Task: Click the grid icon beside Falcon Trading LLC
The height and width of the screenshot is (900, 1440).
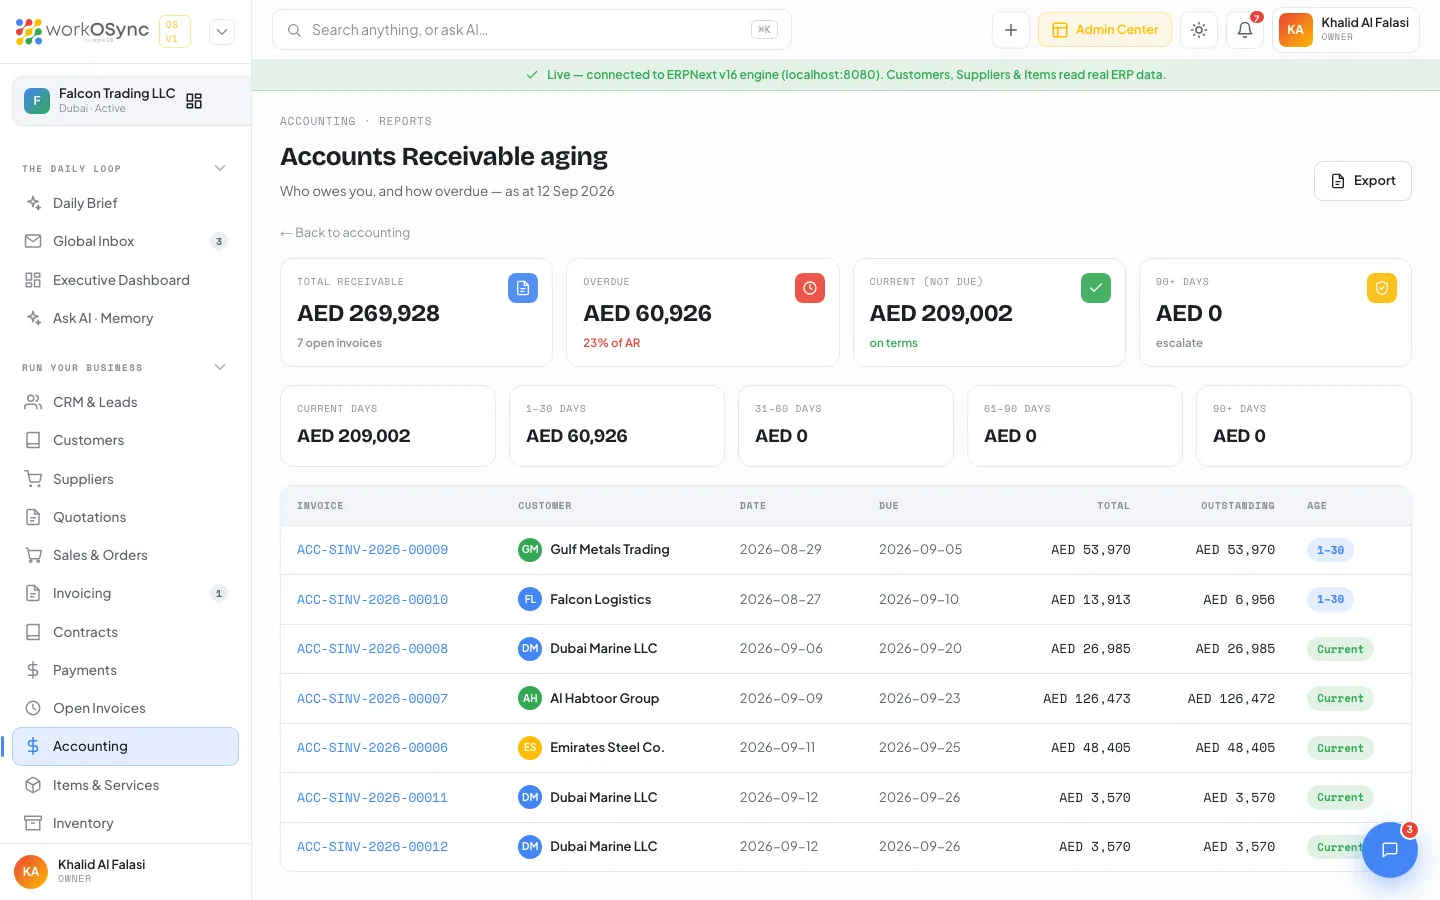Action: tap(194, 101)
